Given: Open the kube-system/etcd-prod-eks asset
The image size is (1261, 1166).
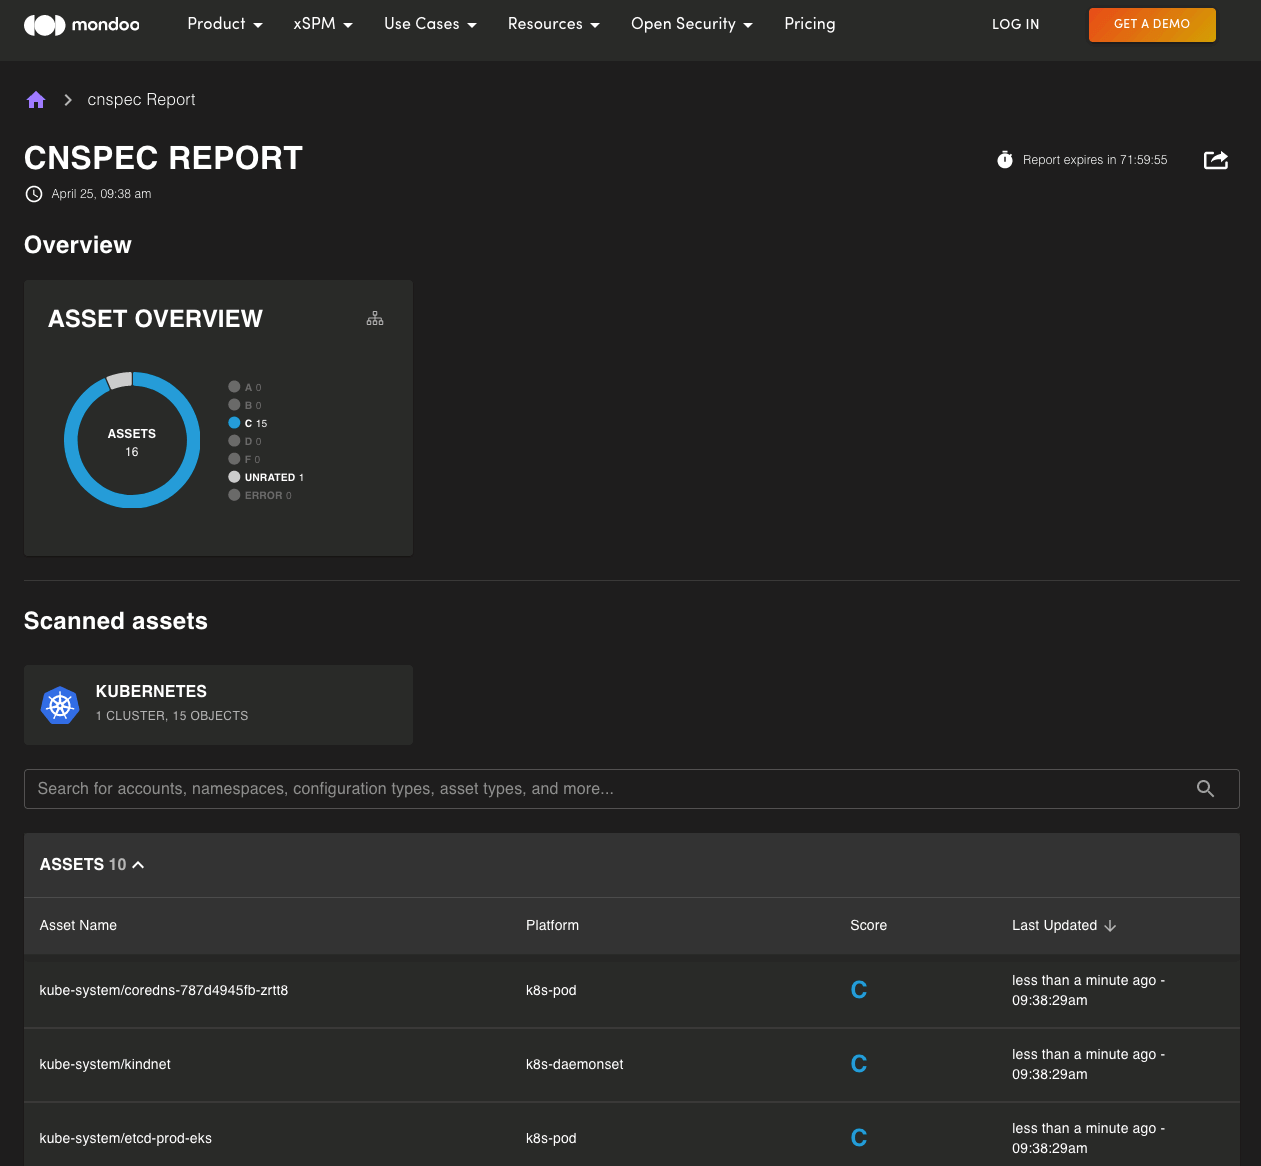Looking at the screenshot, I should click(125, 1138).
